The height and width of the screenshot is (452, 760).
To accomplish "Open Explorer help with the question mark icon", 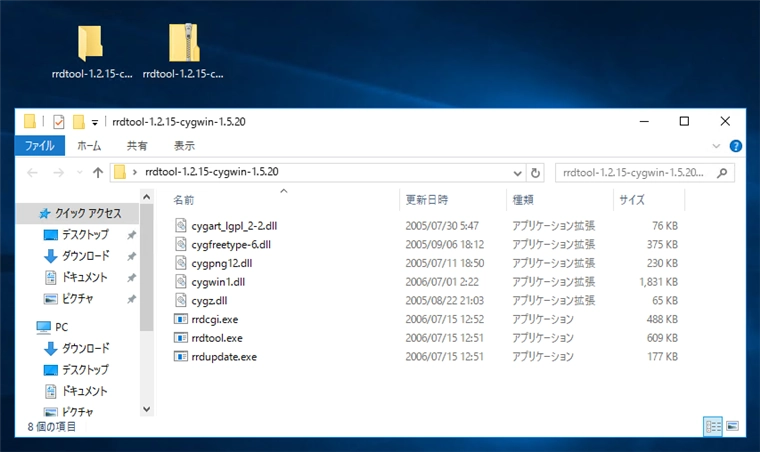I will 735,146.
